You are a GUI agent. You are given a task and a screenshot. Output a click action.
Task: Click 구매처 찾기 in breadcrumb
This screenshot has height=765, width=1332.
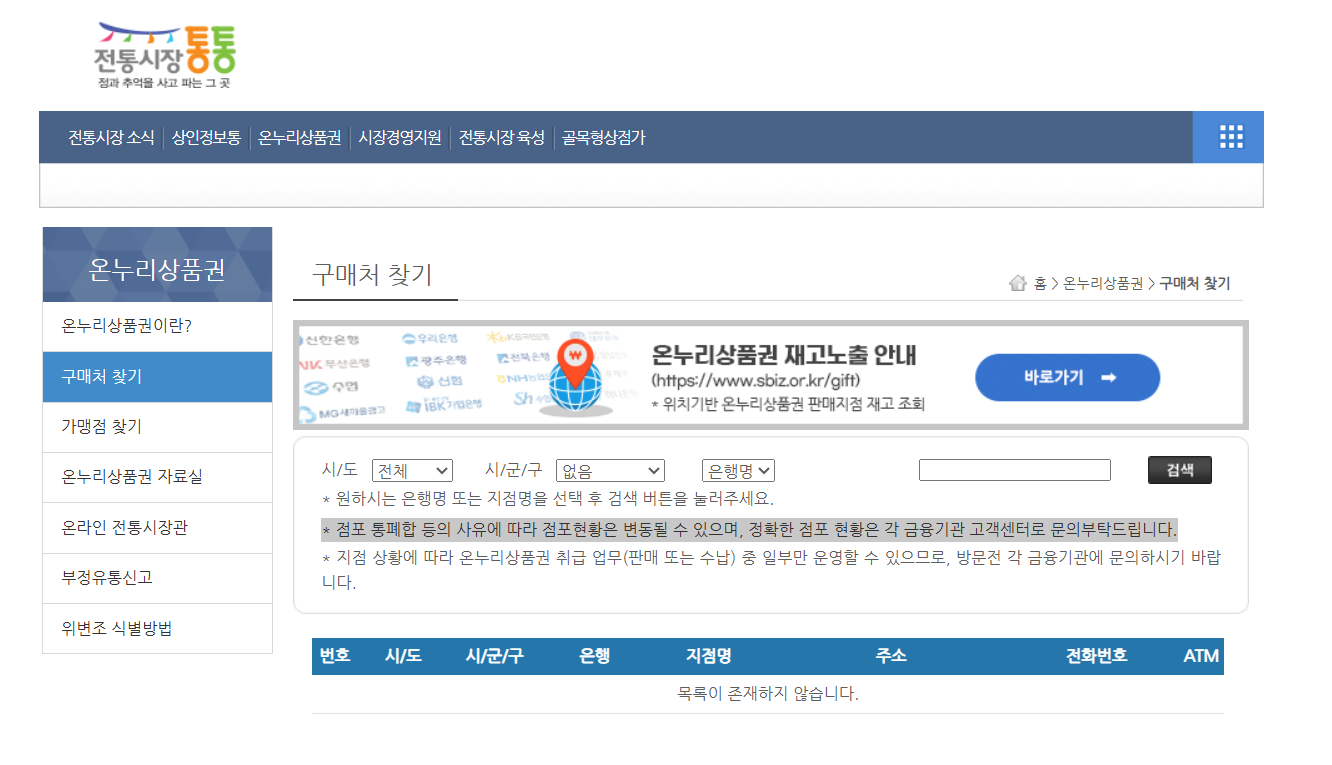pos(1195,284)
